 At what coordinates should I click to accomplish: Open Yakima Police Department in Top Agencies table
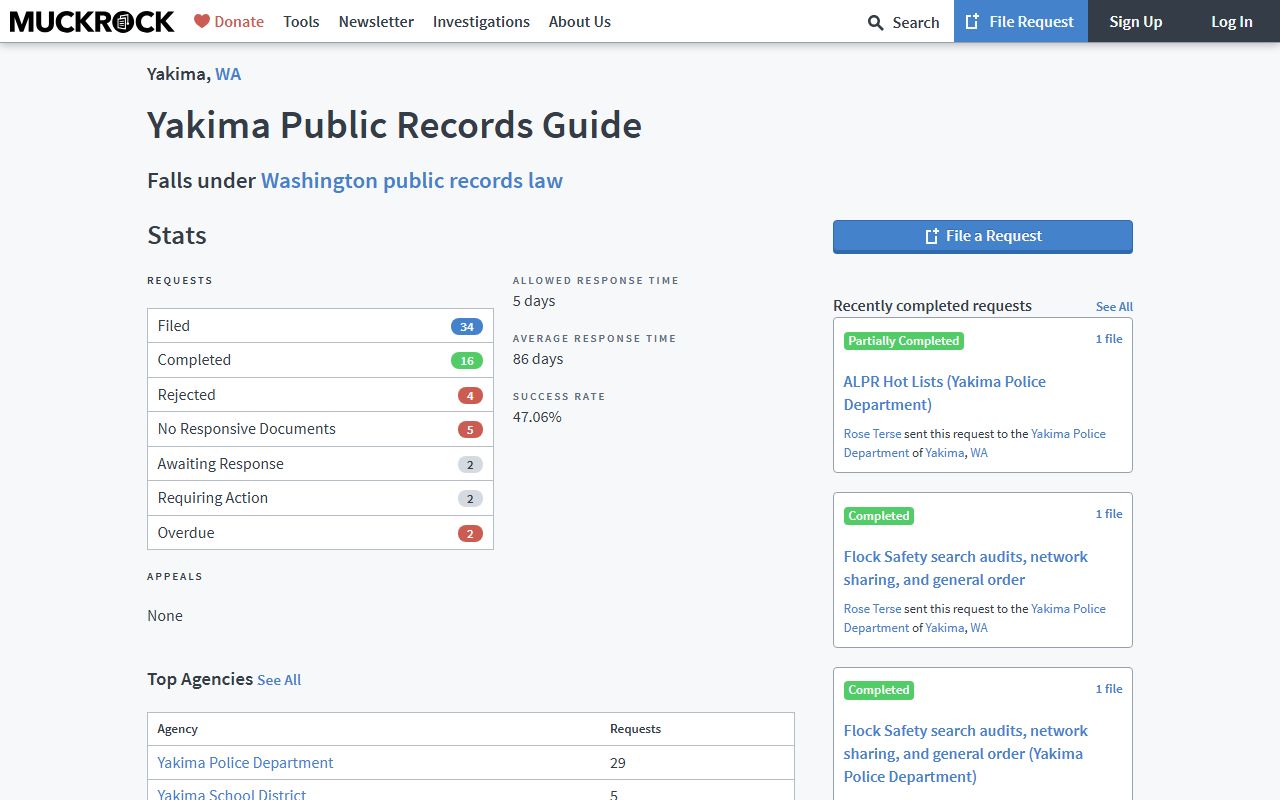point(245,763)
